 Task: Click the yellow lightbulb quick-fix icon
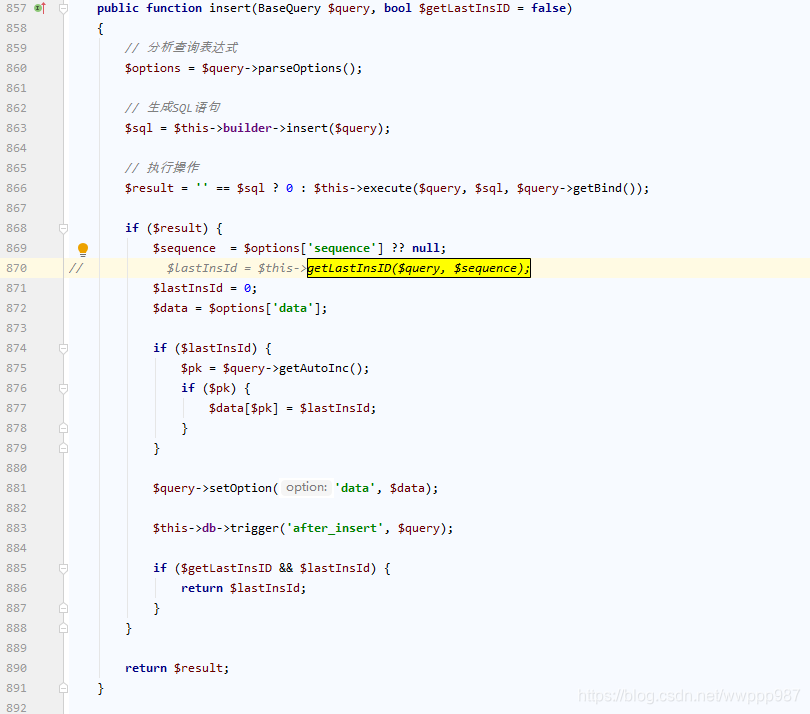coord(83,250)
